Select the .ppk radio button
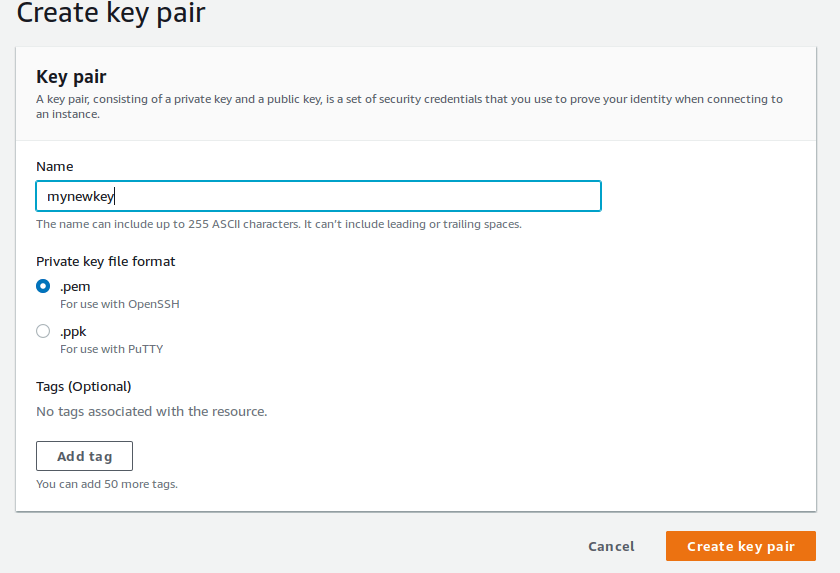Image resolution: width=840 pixels, height=573 pixels. coord(43,331)
